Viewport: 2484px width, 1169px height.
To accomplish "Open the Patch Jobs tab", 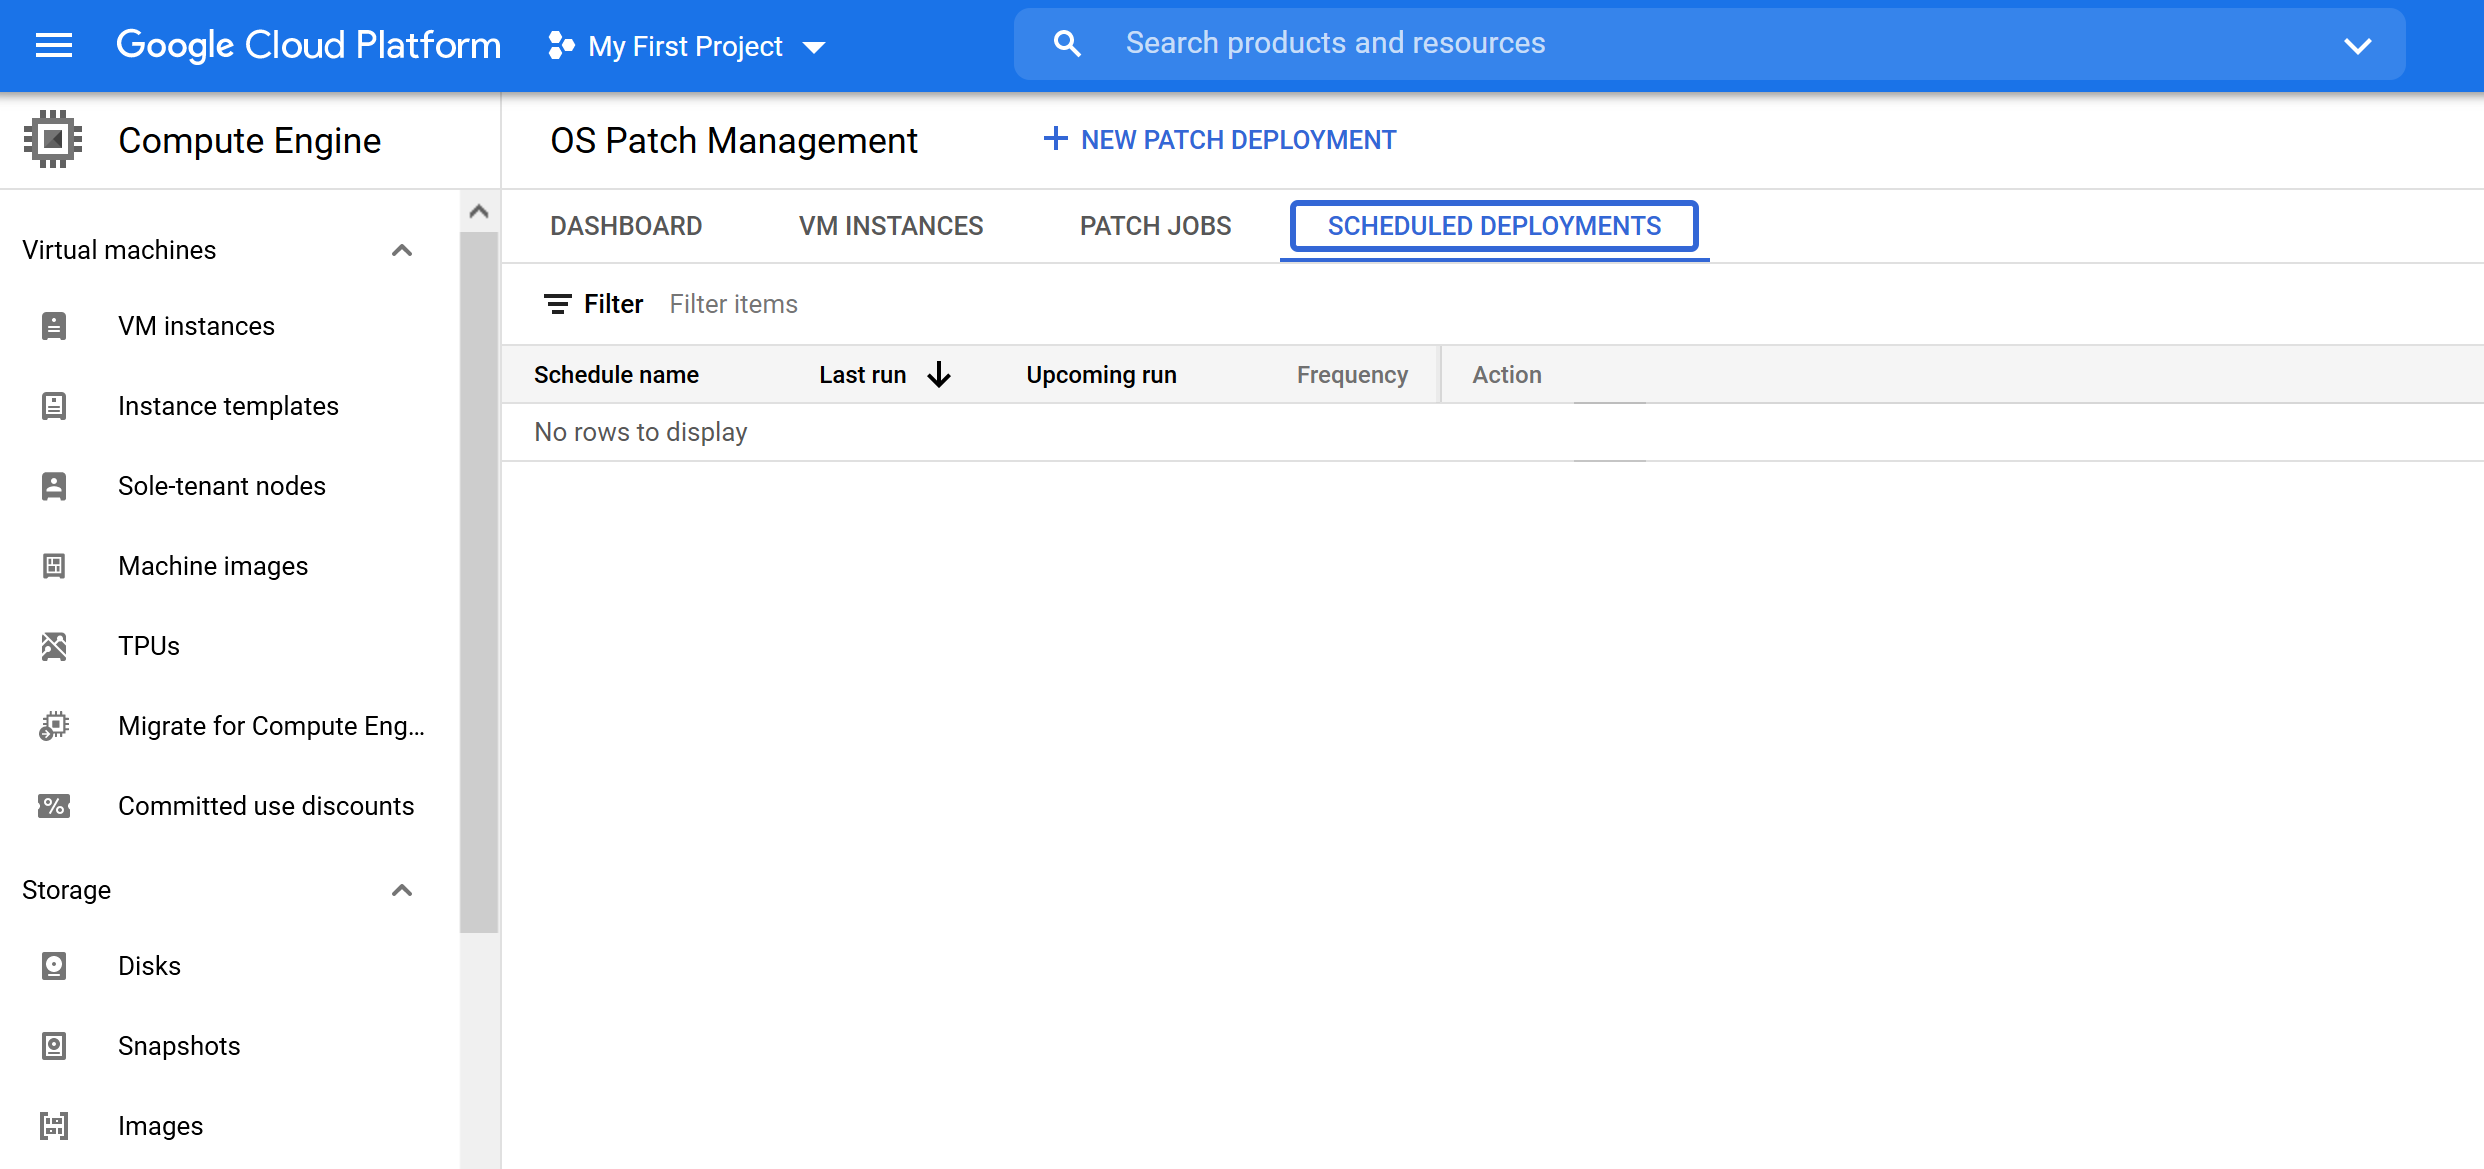I will pyautogui.click(x=1156, y=226).
